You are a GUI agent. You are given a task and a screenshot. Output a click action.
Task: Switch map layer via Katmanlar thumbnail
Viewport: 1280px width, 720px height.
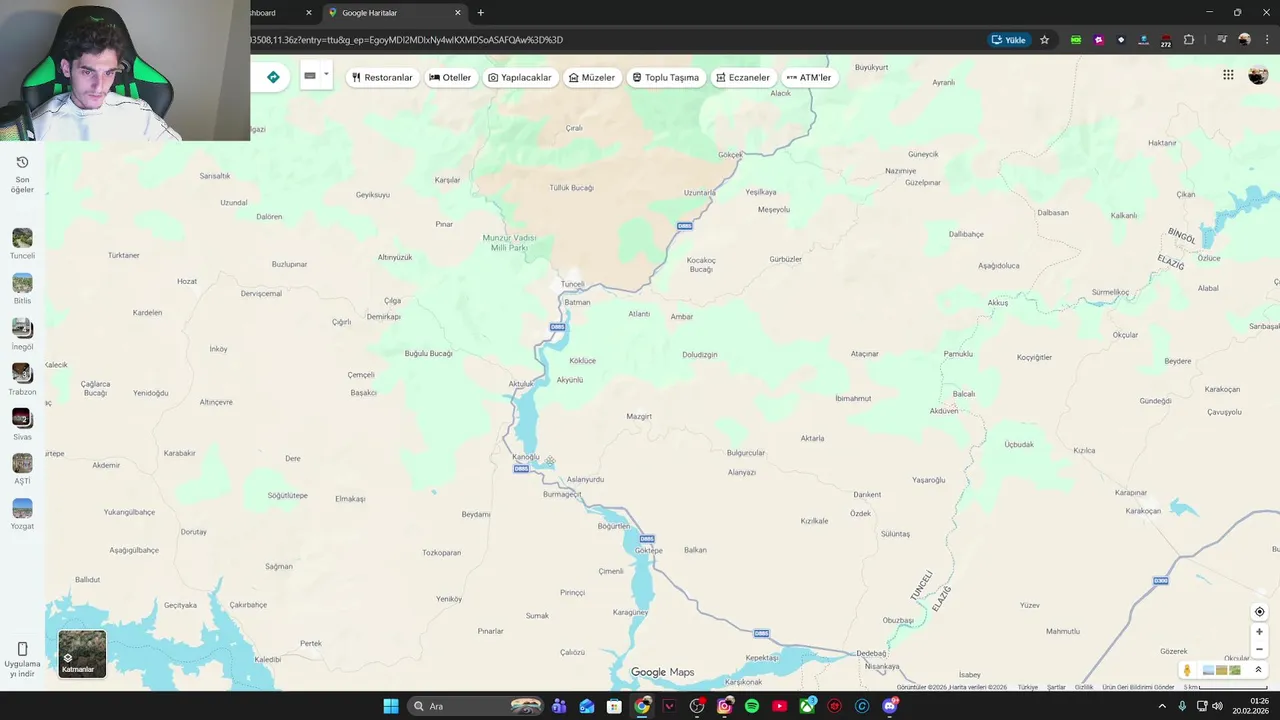coord(82,654)
